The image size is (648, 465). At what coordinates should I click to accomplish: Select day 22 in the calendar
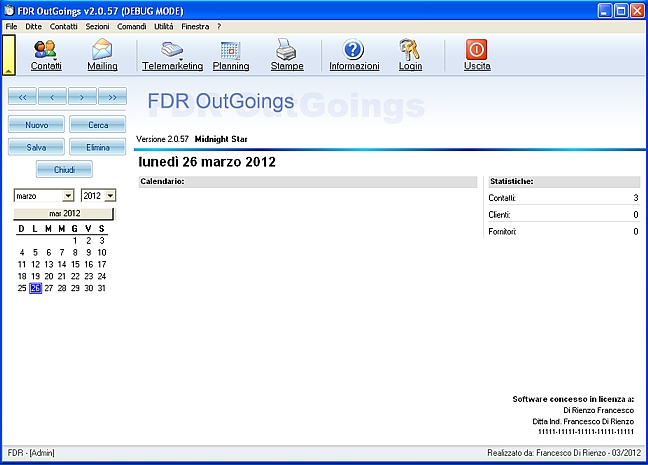pos(75,276)
